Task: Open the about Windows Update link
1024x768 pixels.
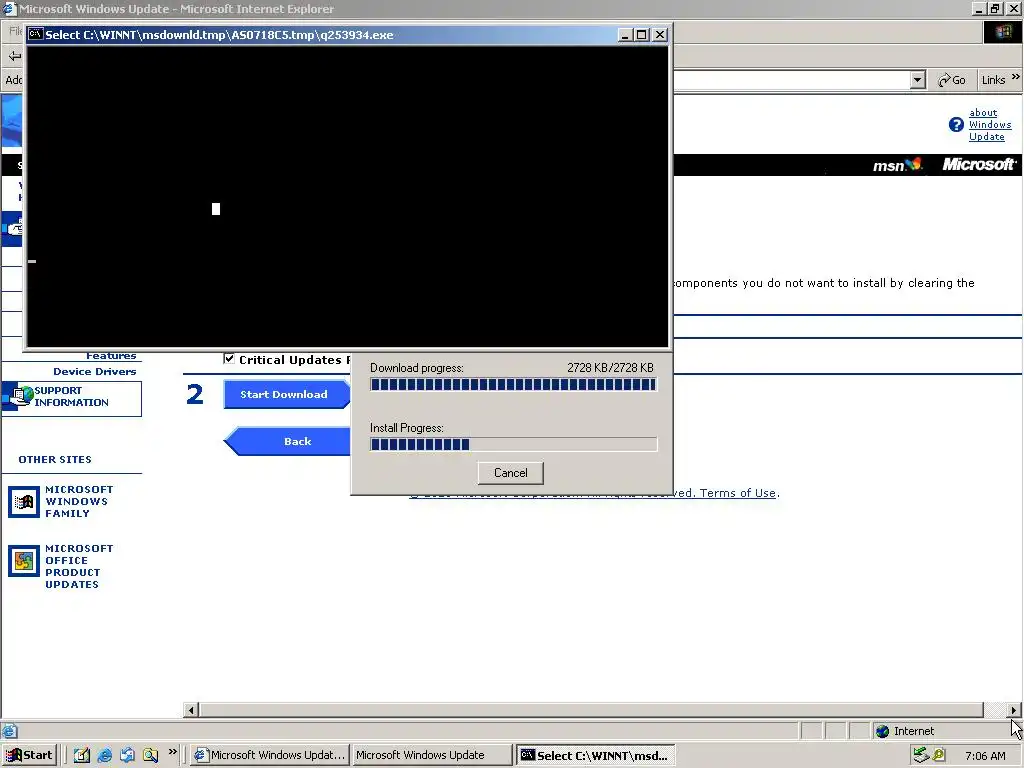Action: (989, 125)
